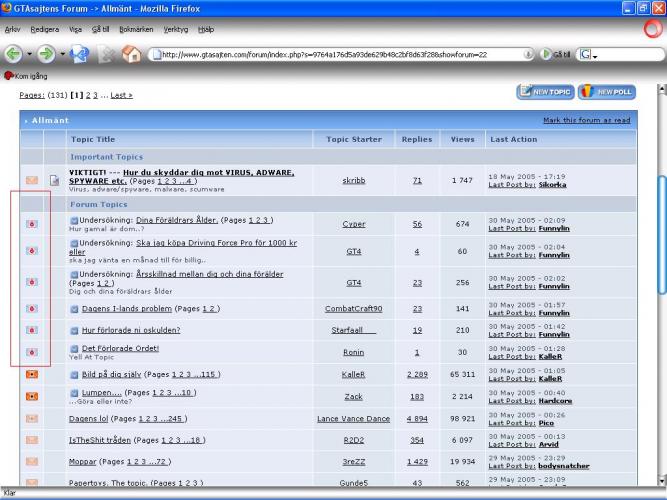The height and width of the screenshot is (500, 667).
Task: Click the Firefox Back arrow button
Action: point(15,54)
